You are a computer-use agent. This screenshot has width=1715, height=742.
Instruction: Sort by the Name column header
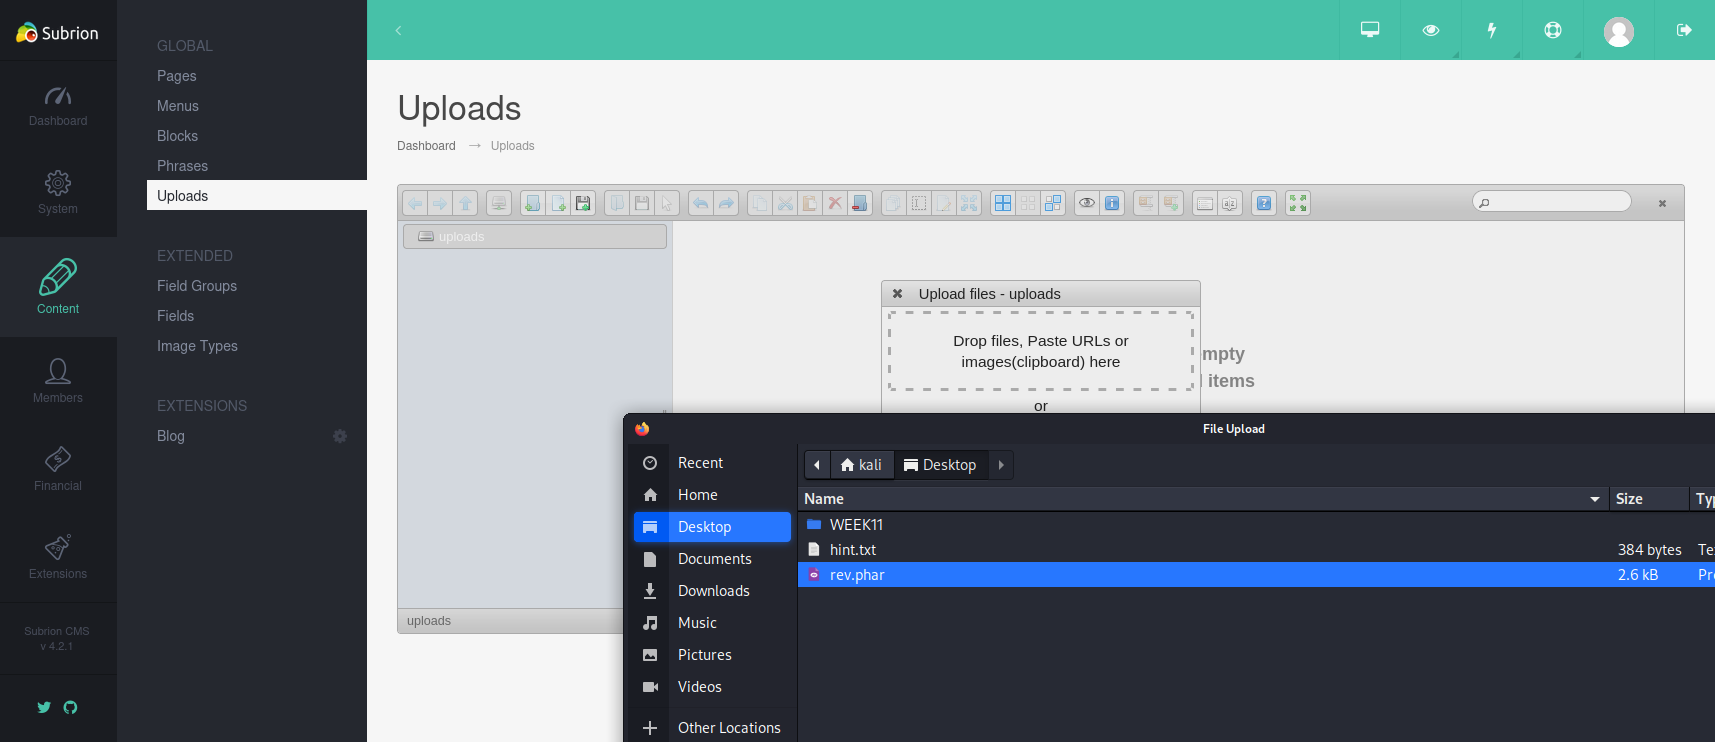coord(1203,499)
